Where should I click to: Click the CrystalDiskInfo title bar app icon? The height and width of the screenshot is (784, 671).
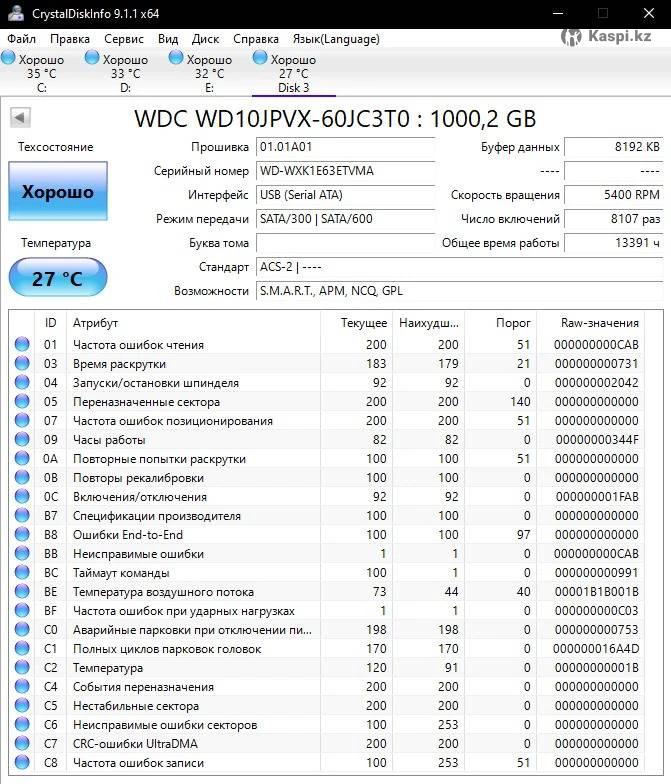pos(16,13)
